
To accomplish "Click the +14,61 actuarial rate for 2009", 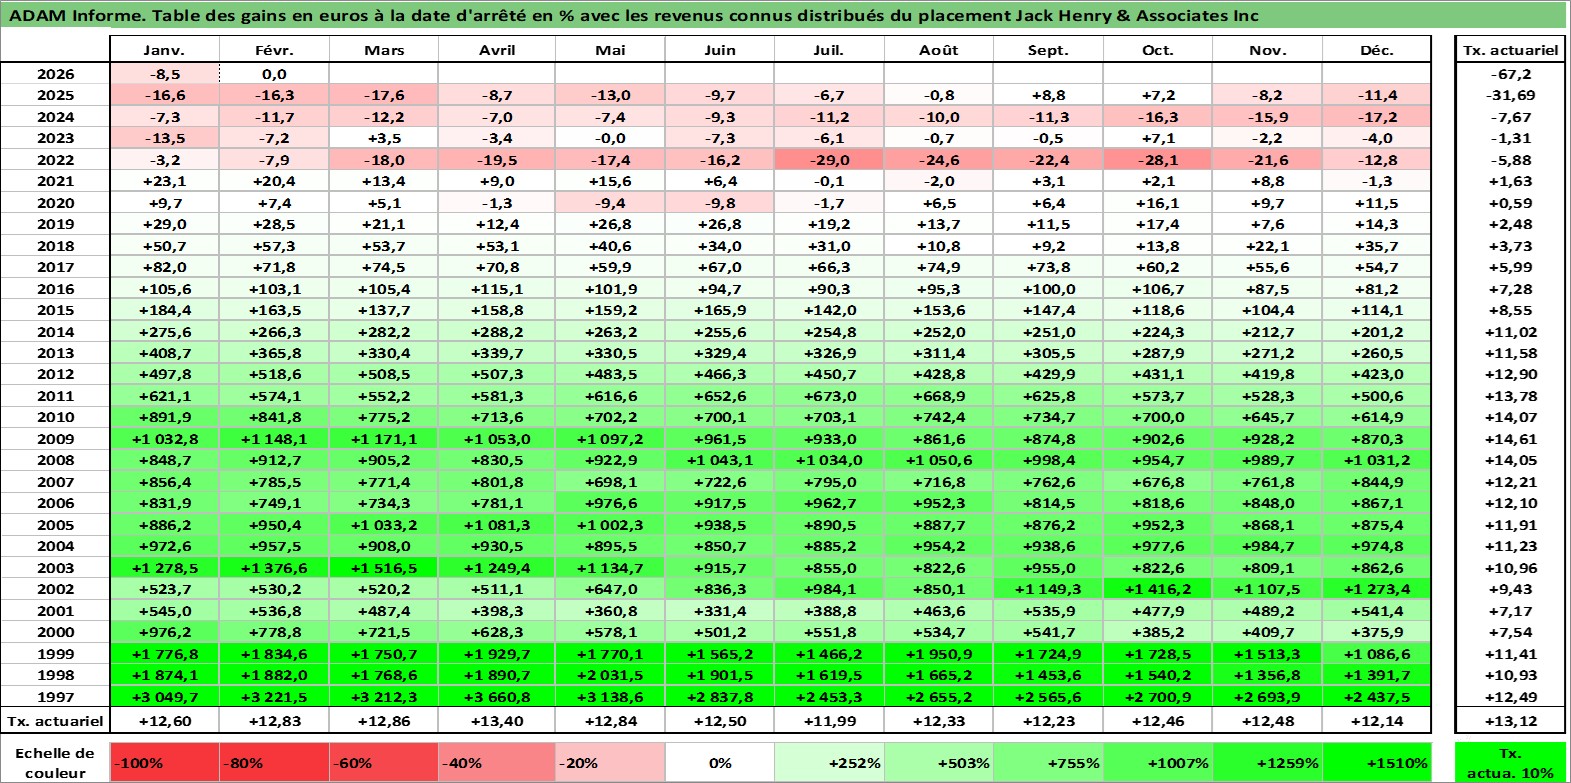I will (1510, 439).
